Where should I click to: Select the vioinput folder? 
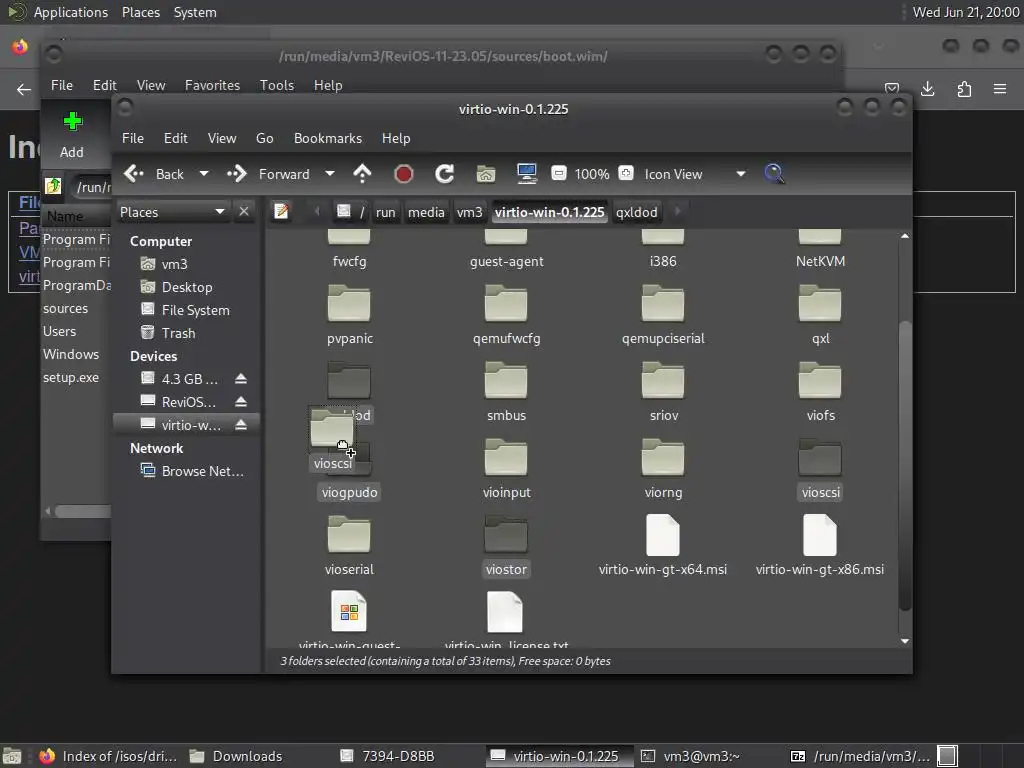506,469
